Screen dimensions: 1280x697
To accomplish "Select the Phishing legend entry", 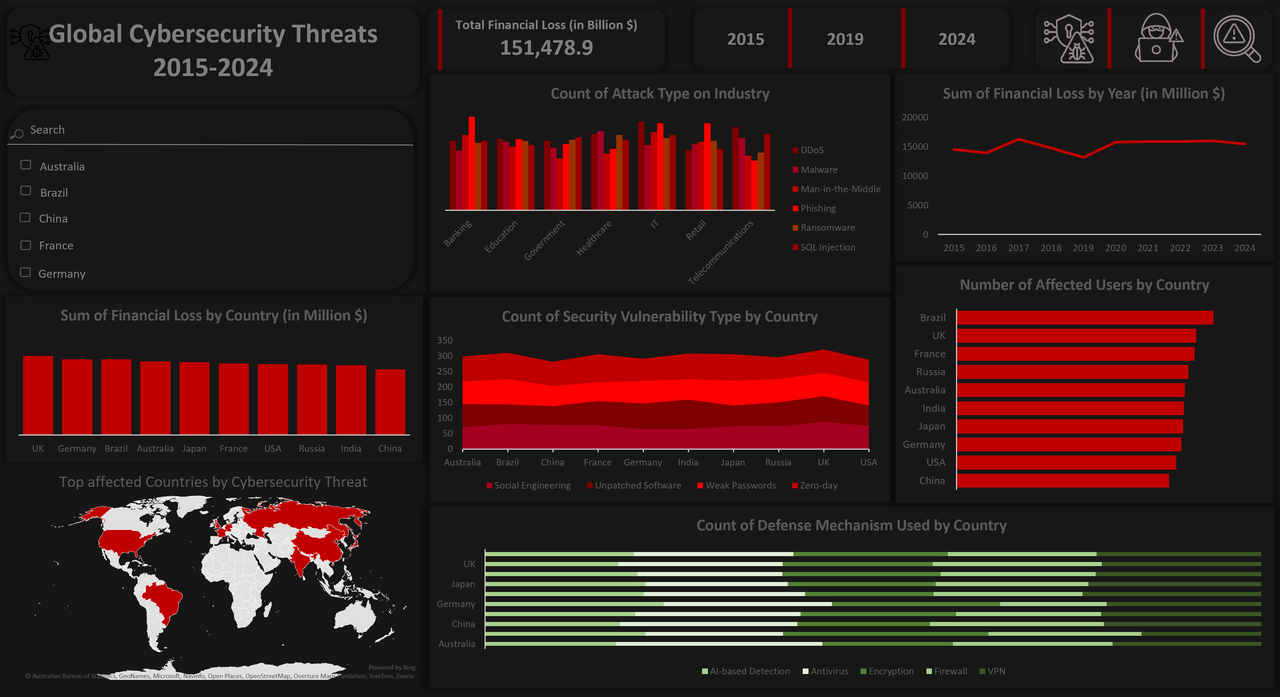I will pyautogui.click(x=814, y=208).
